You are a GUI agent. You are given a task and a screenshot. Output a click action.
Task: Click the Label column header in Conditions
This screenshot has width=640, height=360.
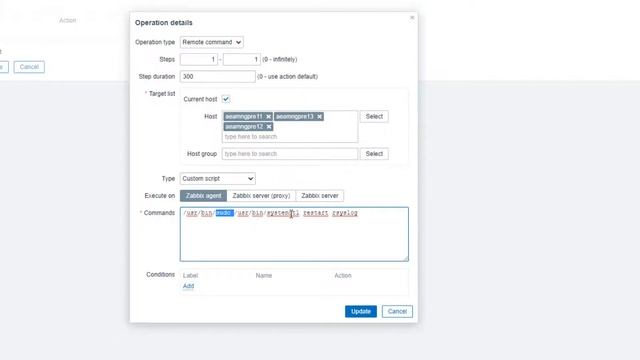190,276
